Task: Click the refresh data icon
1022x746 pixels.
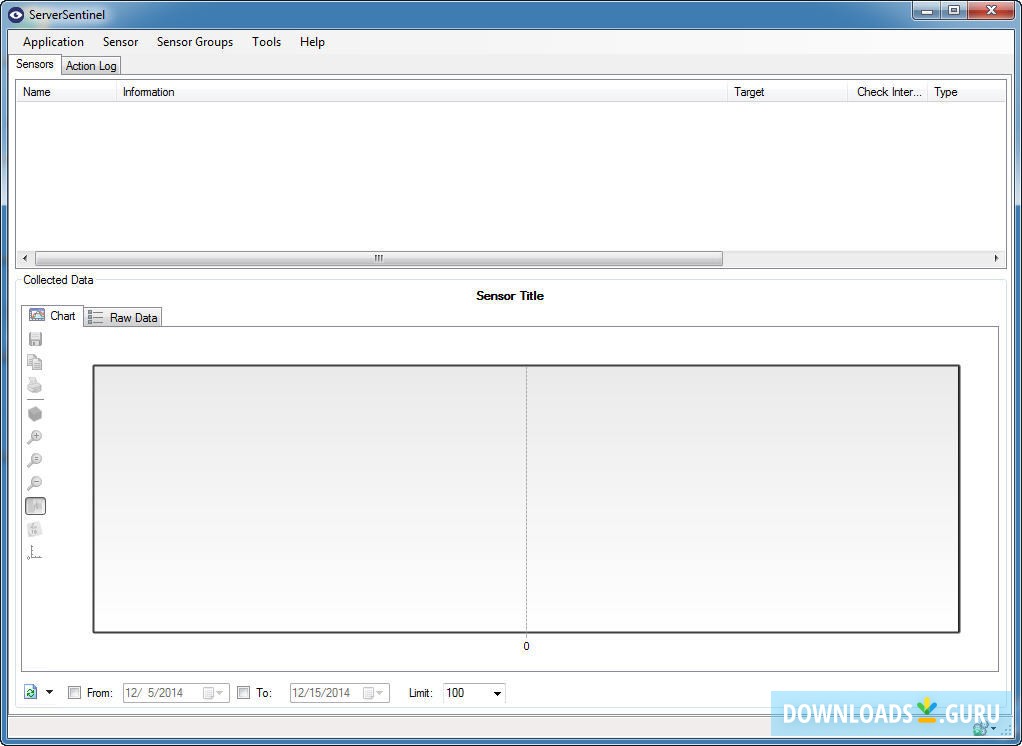Action: pyautogui.click(x=31, y=692)
